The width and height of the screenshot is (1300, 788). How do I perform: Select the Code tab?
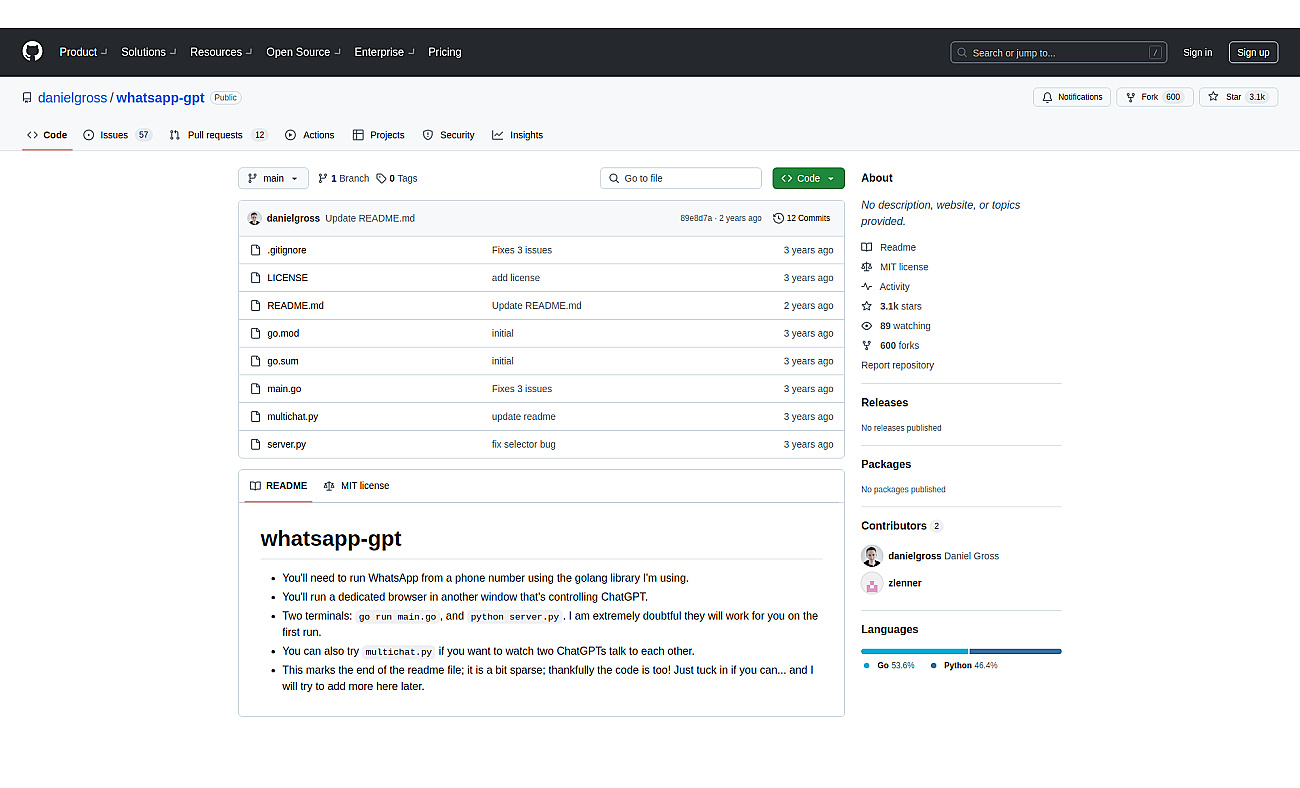coord(47,135)
